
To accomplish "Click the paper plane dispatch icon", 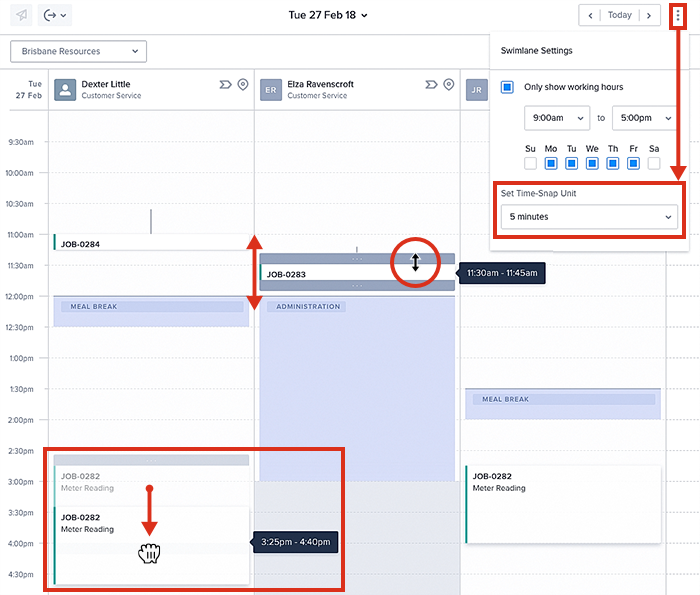I will (x=23, y=15).
